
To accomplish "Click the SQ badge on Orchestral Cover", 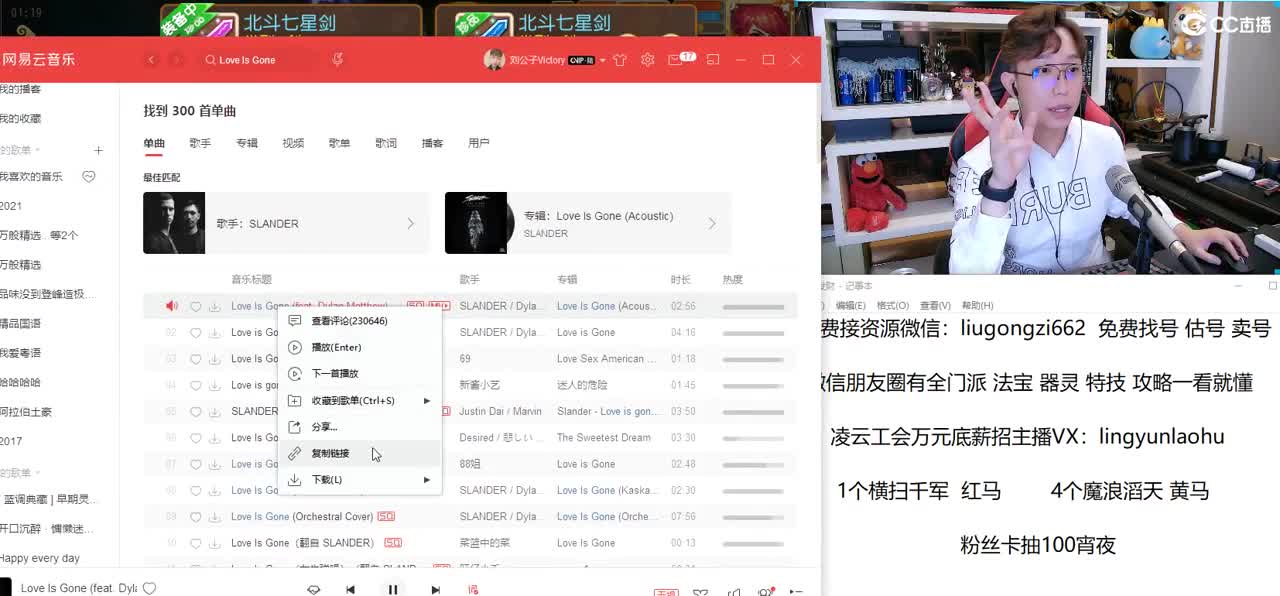I will click(x=386, y=517).
